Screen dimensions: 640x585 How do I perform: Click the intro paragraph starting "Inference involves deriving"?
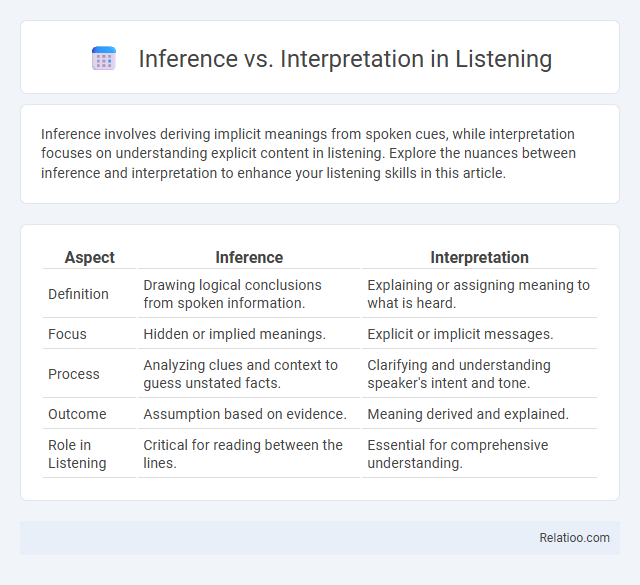308,153
